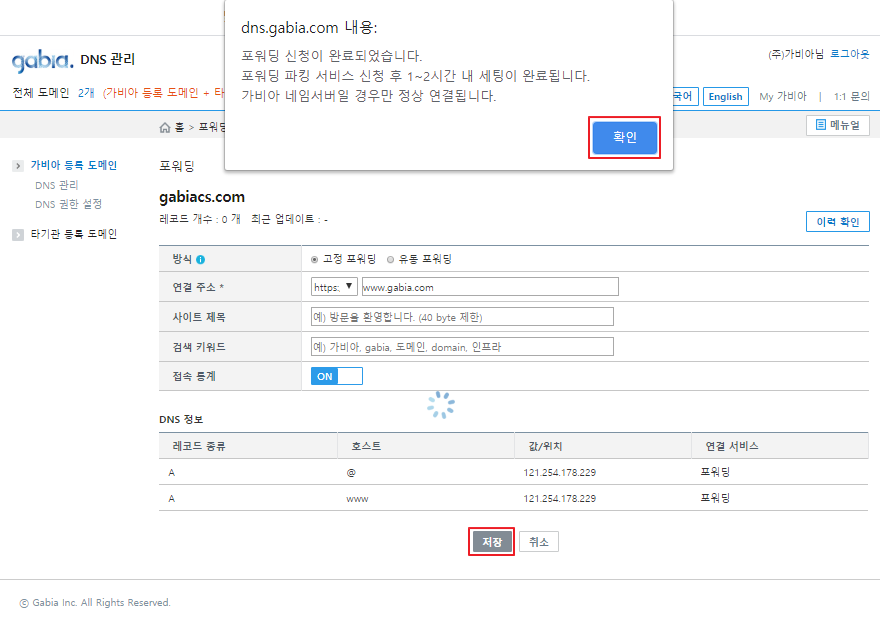The image size is (880, 620).
Task: Log out via 로그아웃 link
Action: [850, 54]
